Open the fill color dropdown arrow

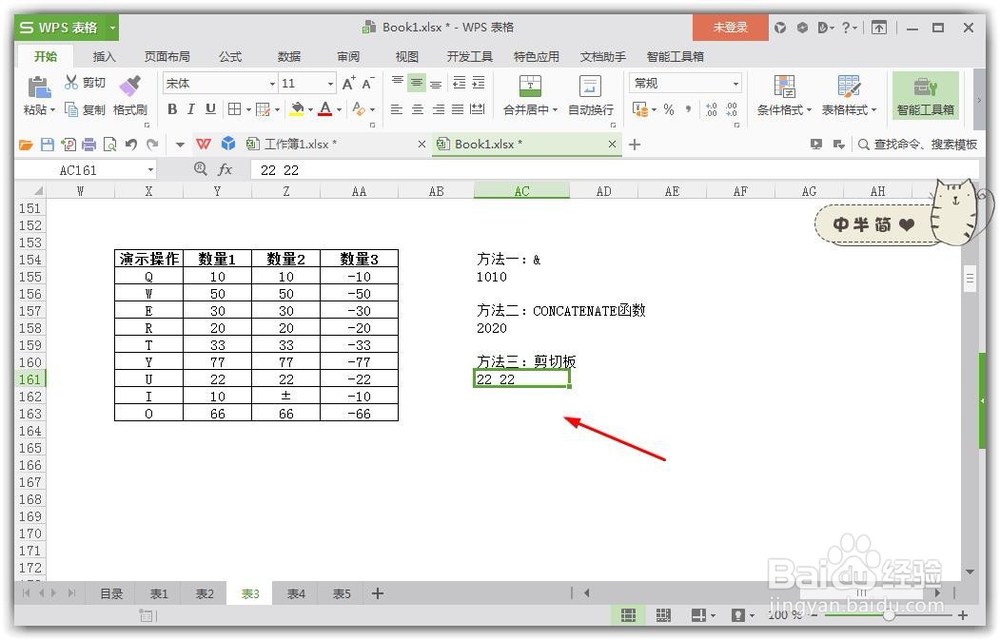click(x=313, y=110)
